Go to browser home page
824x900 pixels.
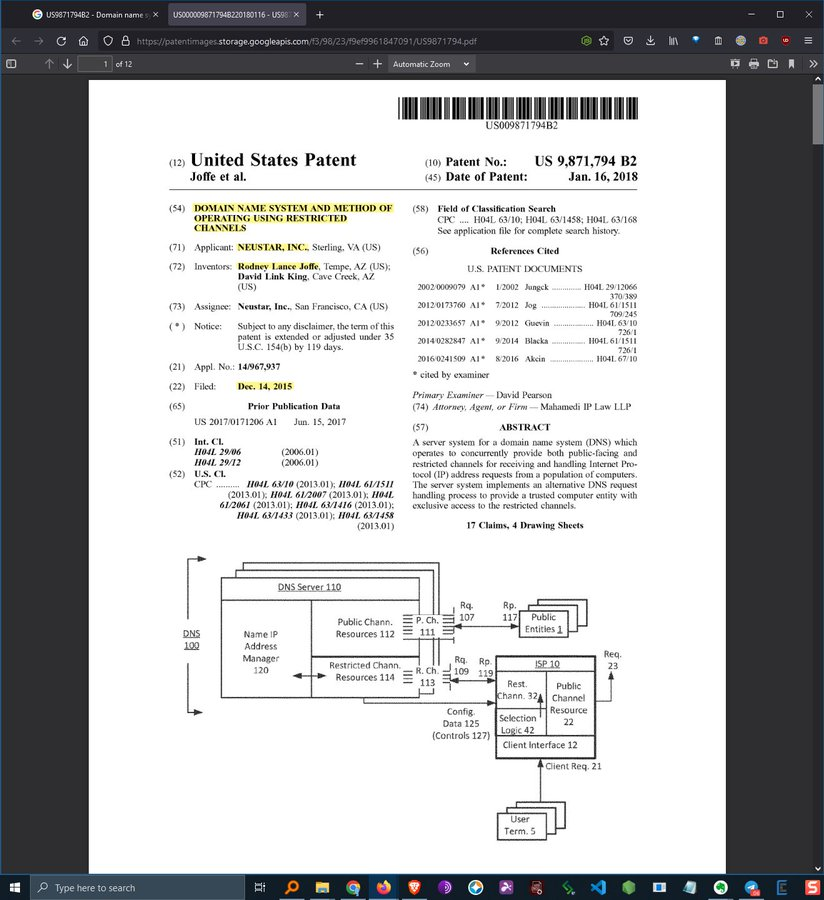pyautogui.click(x=84, y=41)
